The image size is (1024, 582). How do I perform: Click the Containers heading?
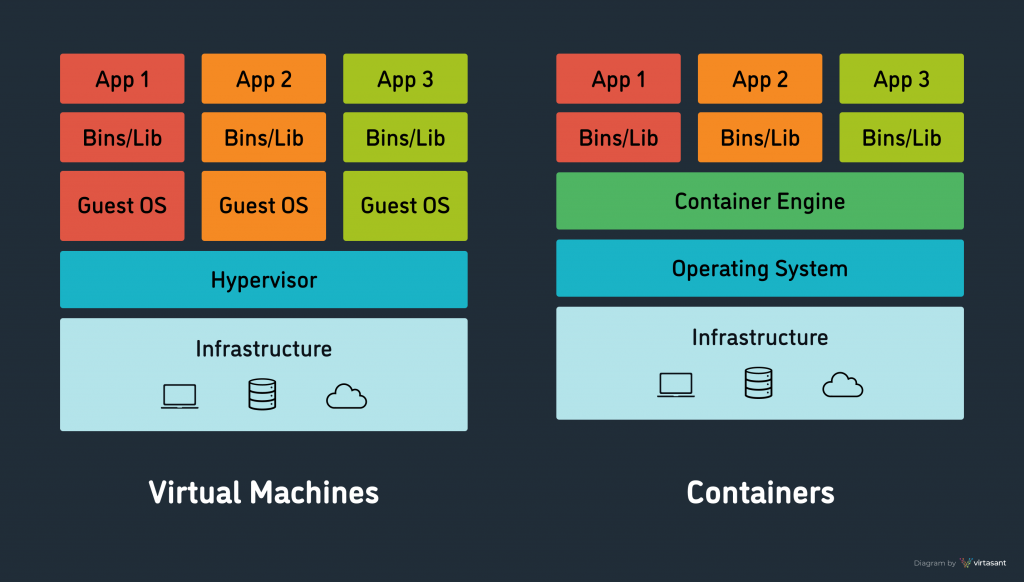coord(760,492)
